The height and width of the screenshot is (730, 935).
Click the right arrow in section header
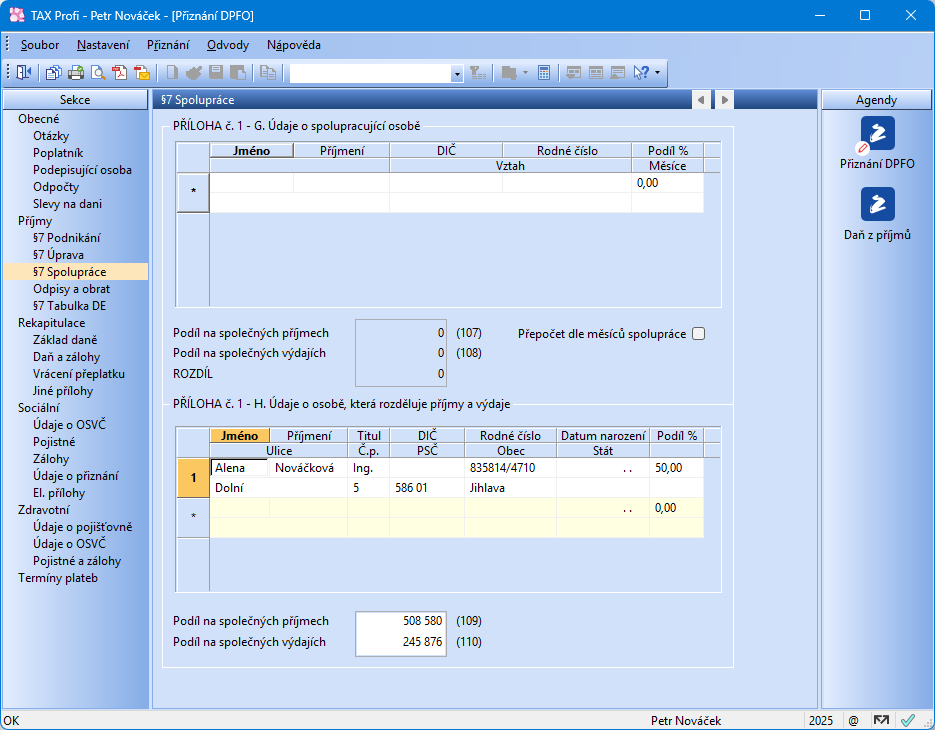point(725,100)
